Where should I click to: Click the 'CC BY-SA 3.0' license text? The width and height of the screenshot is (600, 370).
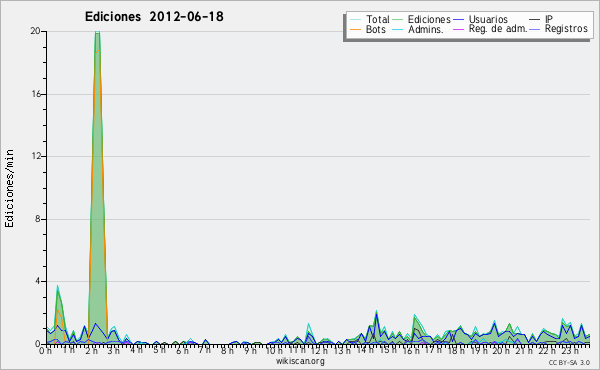(x=569, y=362)
